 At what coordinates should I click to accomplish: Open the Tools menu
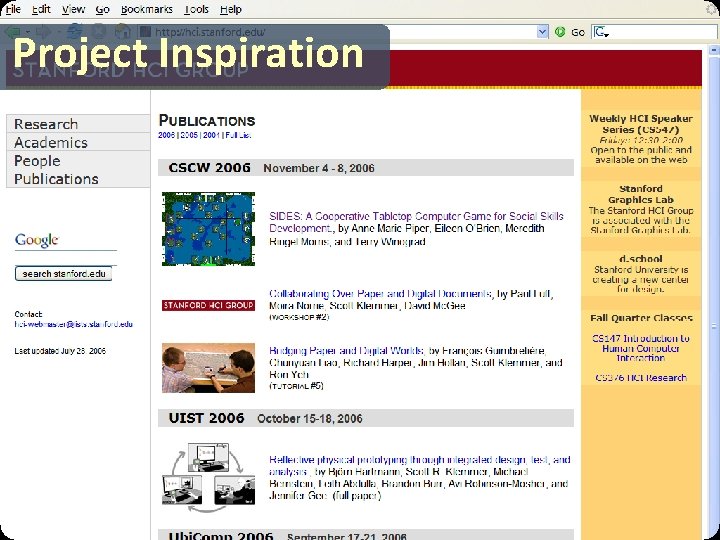196,9
